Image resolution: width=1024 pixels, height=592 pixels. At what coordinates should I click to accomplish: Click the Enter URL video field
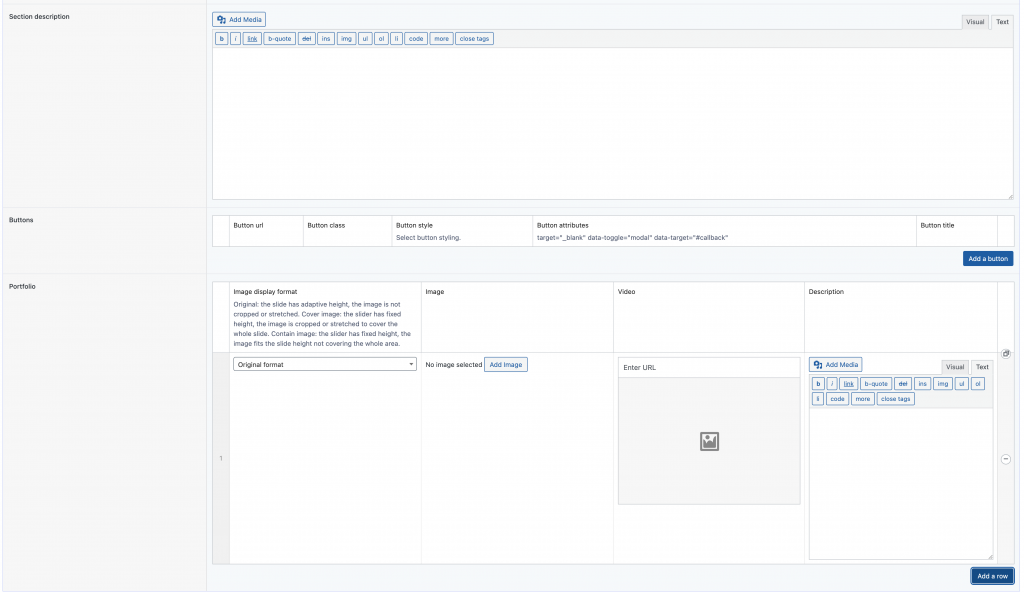709,367
